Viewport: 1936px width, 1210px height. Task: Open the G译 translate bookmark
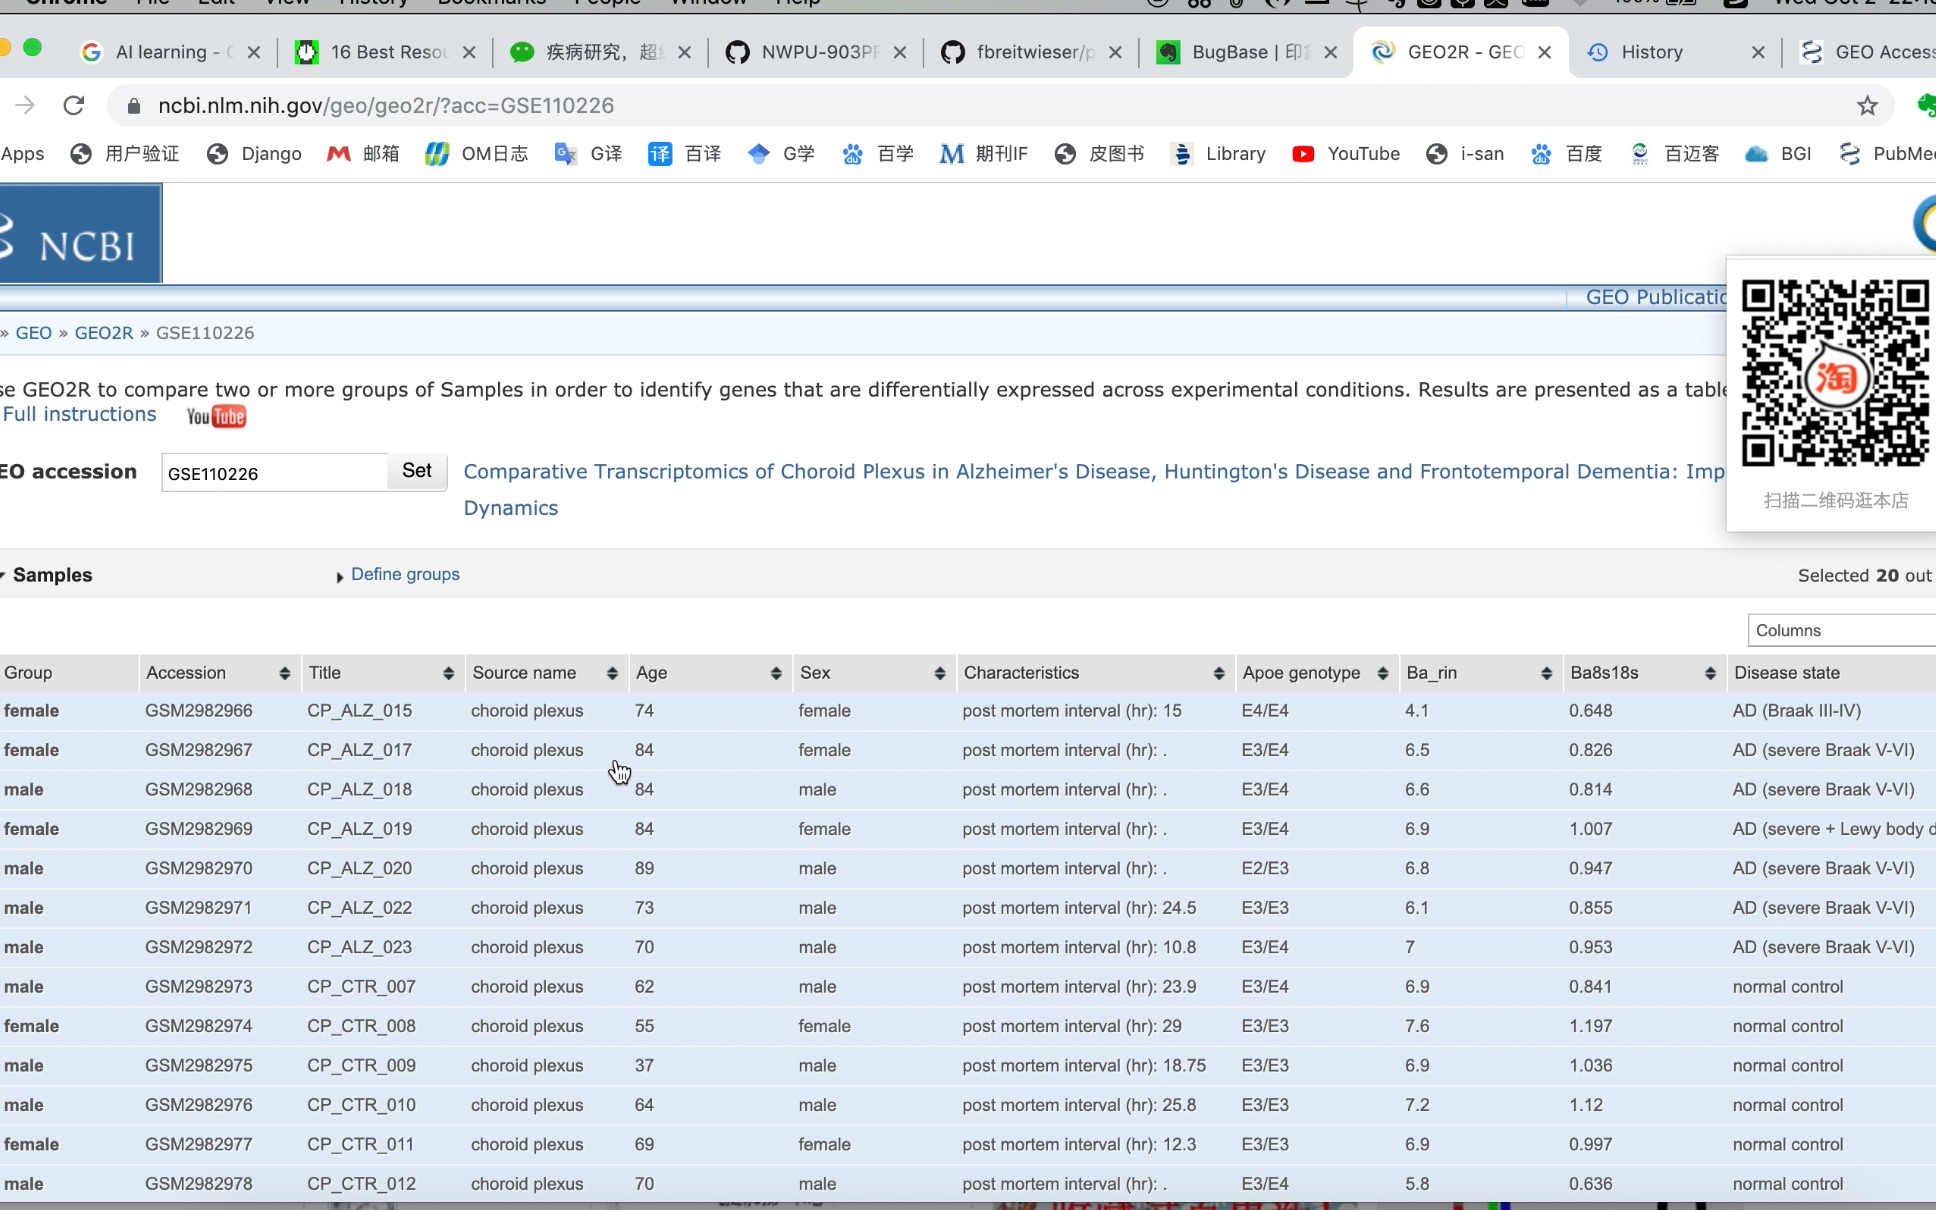tap(588, 153)
